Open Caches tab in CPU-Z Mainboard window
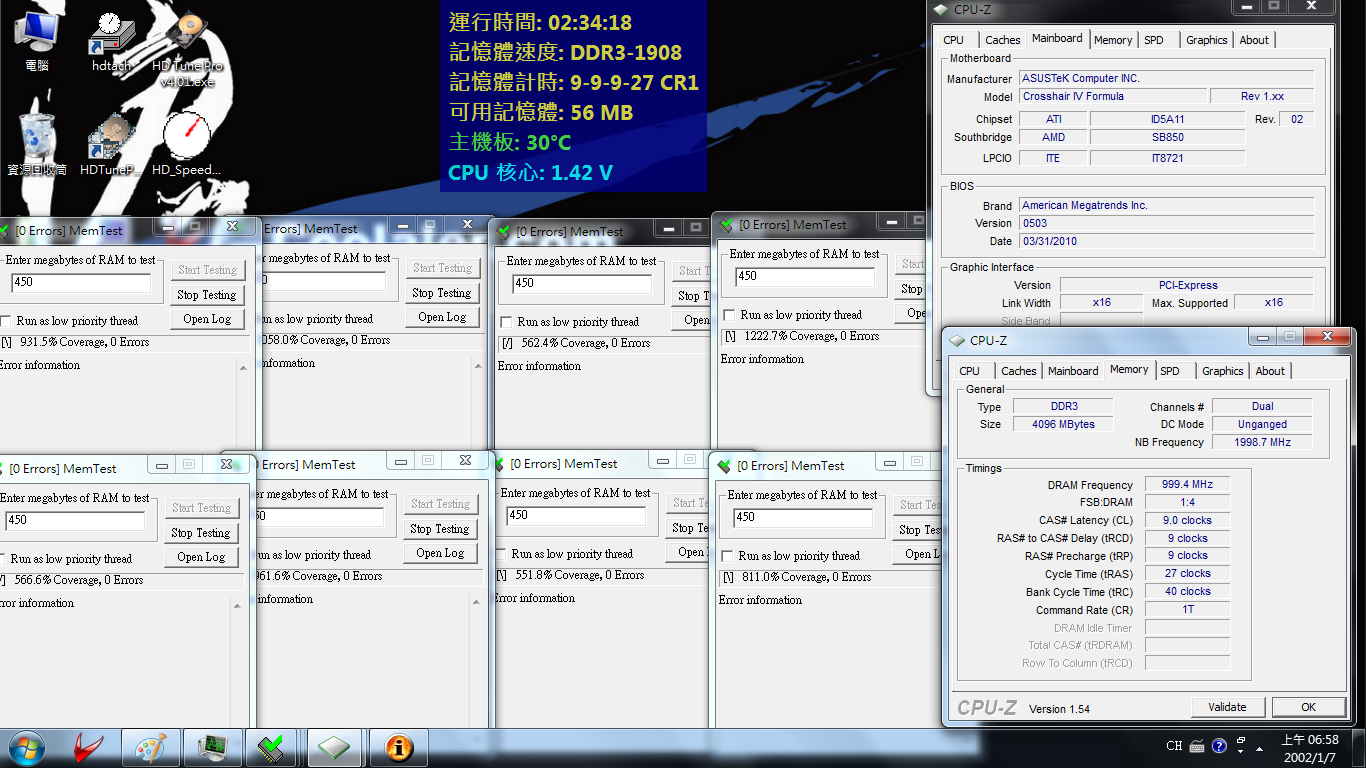Screen dimensions: 1366x768 1002,40
